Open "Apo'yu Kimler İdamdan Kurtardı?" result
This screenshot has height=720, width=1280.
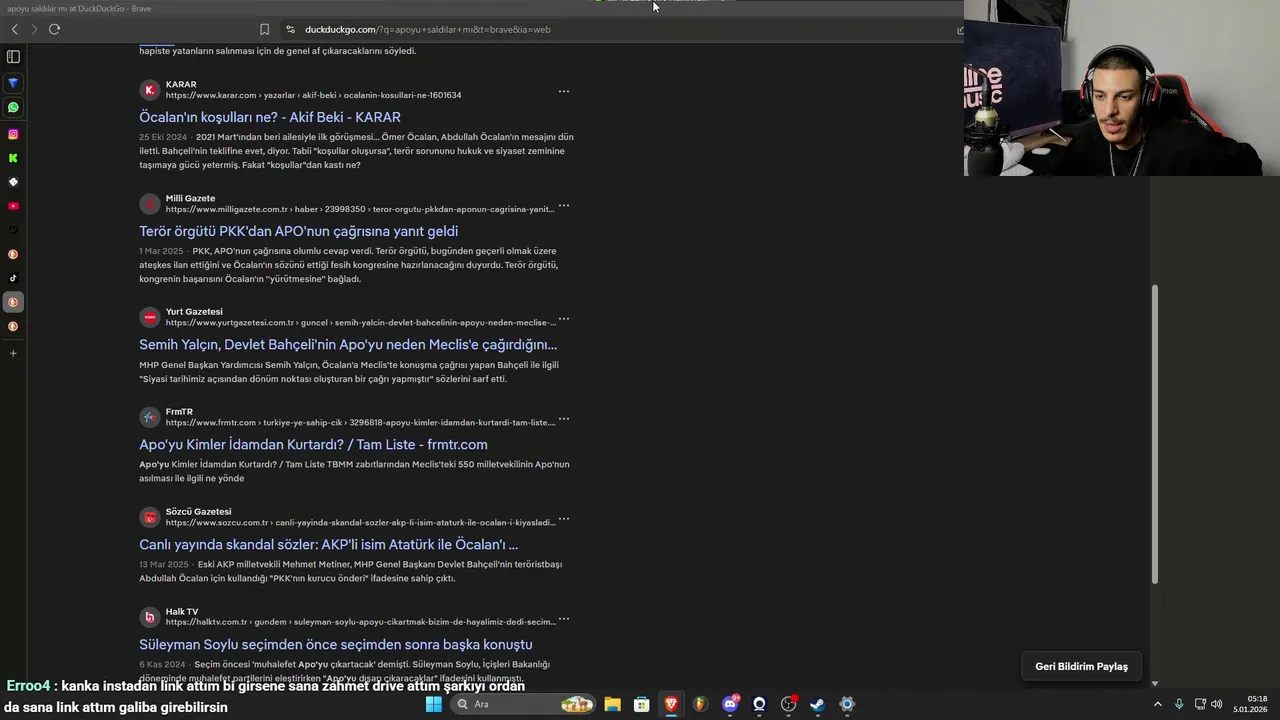coord(313,445)
